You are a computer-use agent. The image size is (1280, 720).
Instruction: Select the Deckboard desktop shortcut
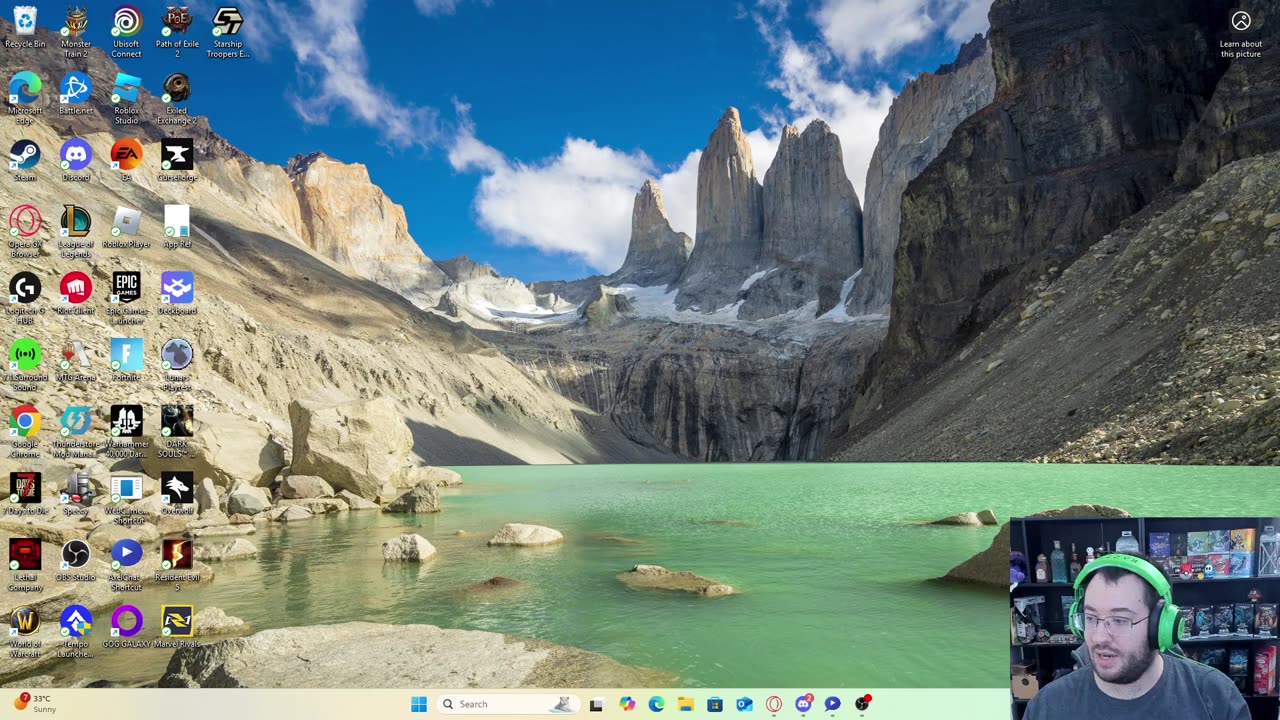pyautogui.click(x=177, y=293)
